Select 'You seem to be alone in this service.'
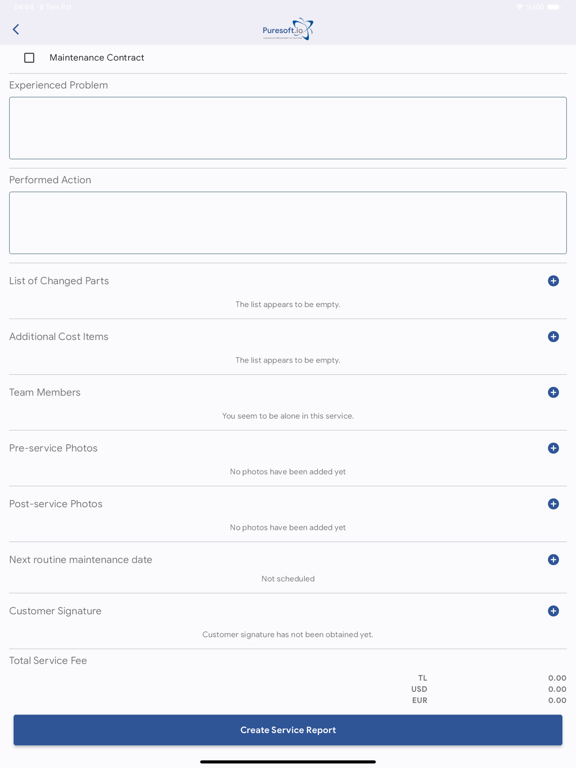Screen dimensions: 576x768 tap(288, 416)
